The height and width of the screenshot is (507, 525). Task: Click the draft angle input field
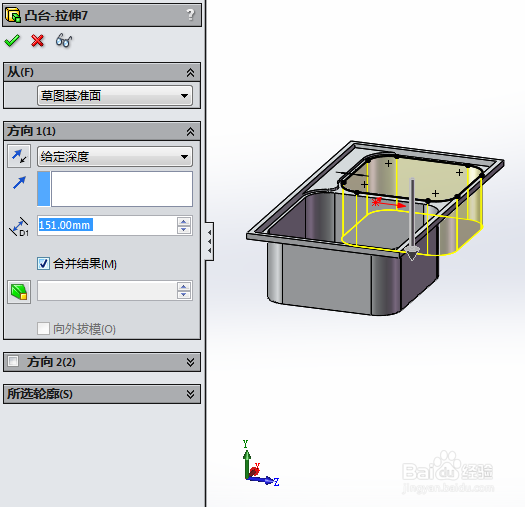pos(107,291)
